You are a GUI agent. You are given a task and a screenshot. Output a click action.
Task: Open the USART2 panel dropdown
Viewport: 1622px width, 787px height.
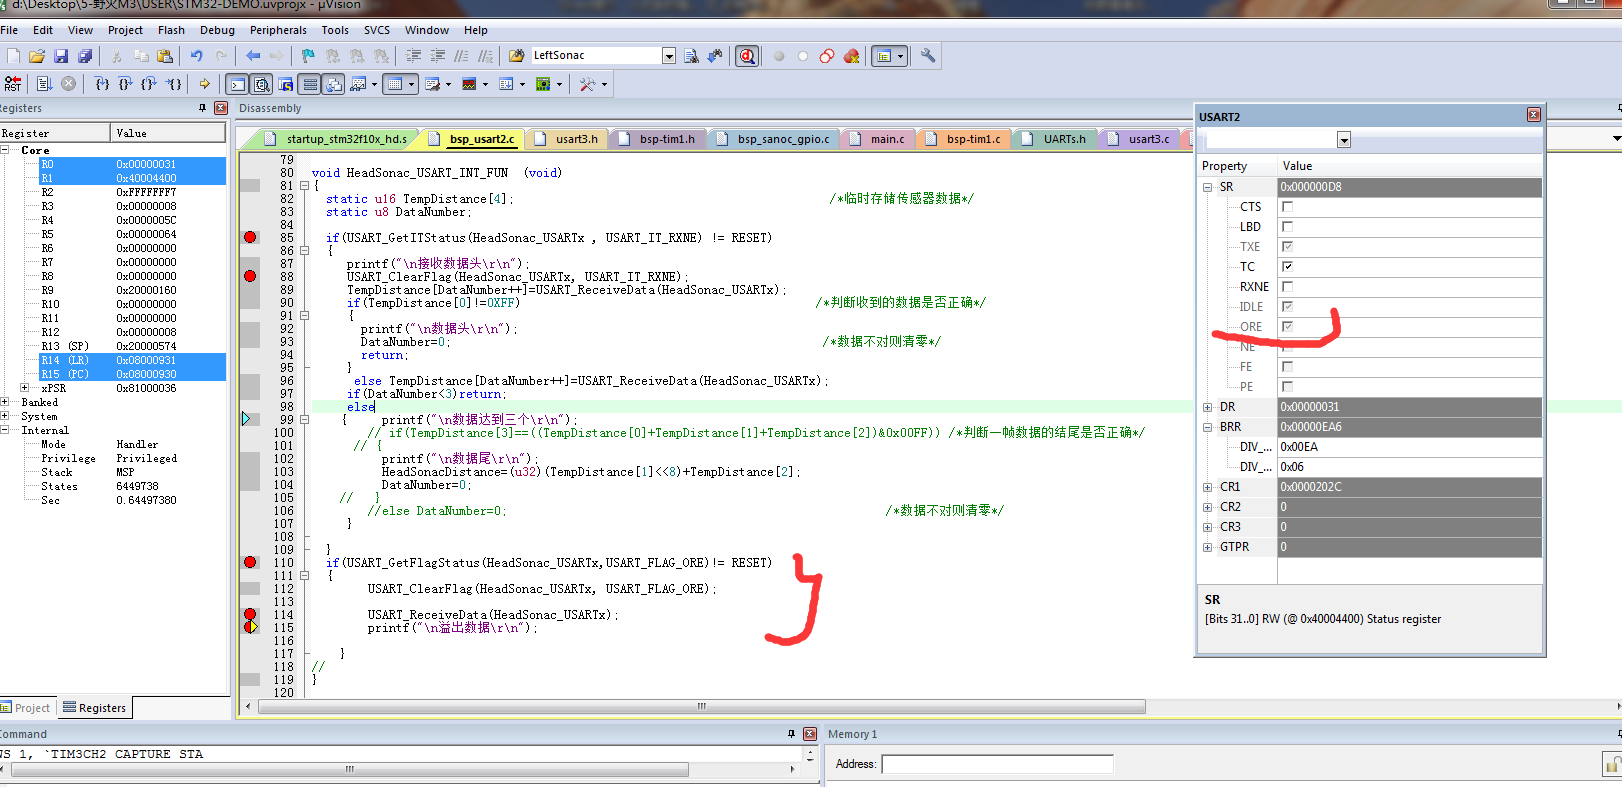coord(1344,140)
